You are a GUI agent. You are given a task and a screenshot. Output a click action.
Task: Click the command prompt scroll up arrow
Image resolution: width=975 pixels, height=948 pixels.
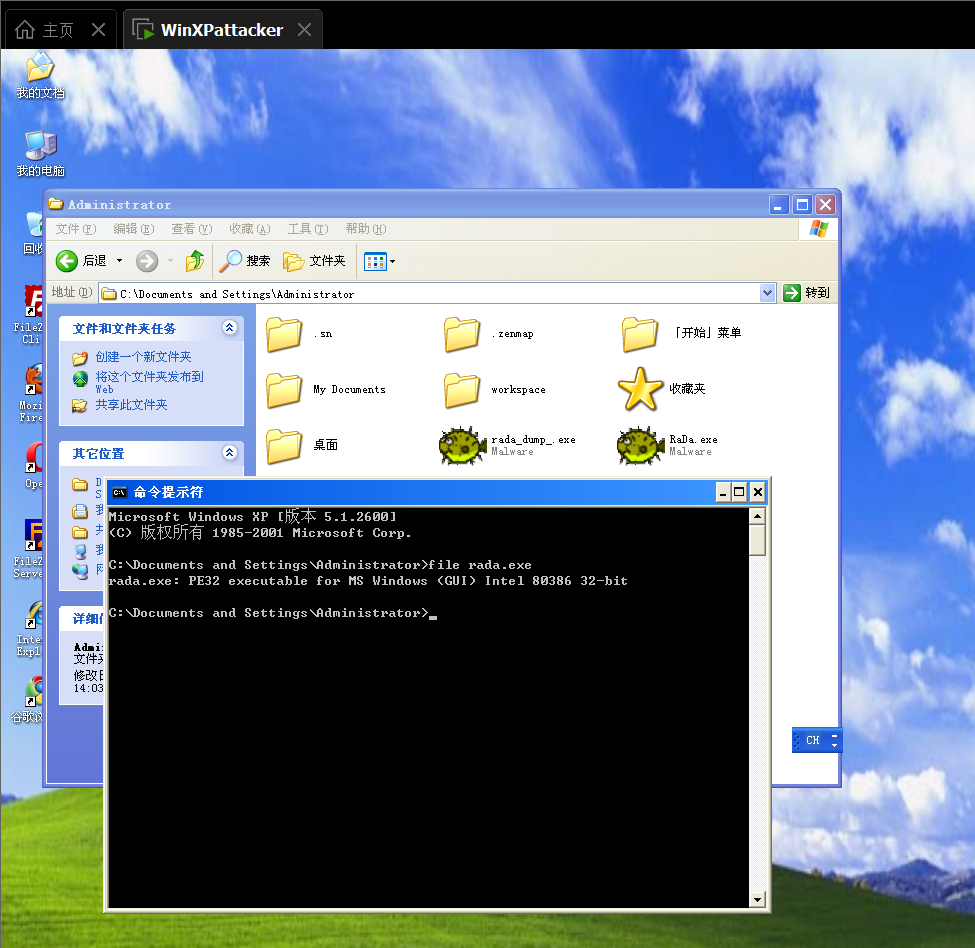coord(757,516)
